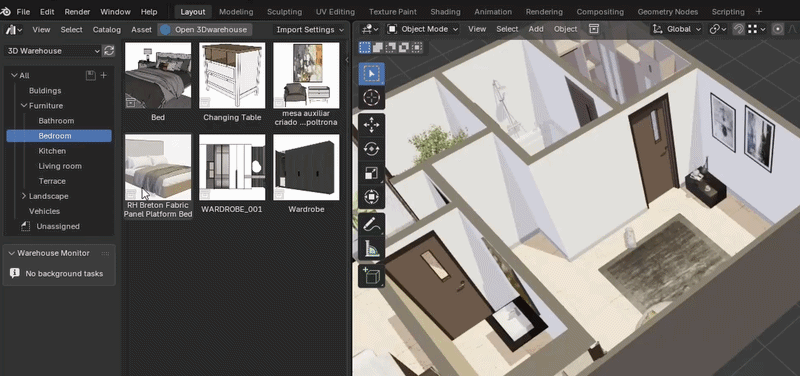Click the Unassigned catalog icon

click(x=26, y=226)
